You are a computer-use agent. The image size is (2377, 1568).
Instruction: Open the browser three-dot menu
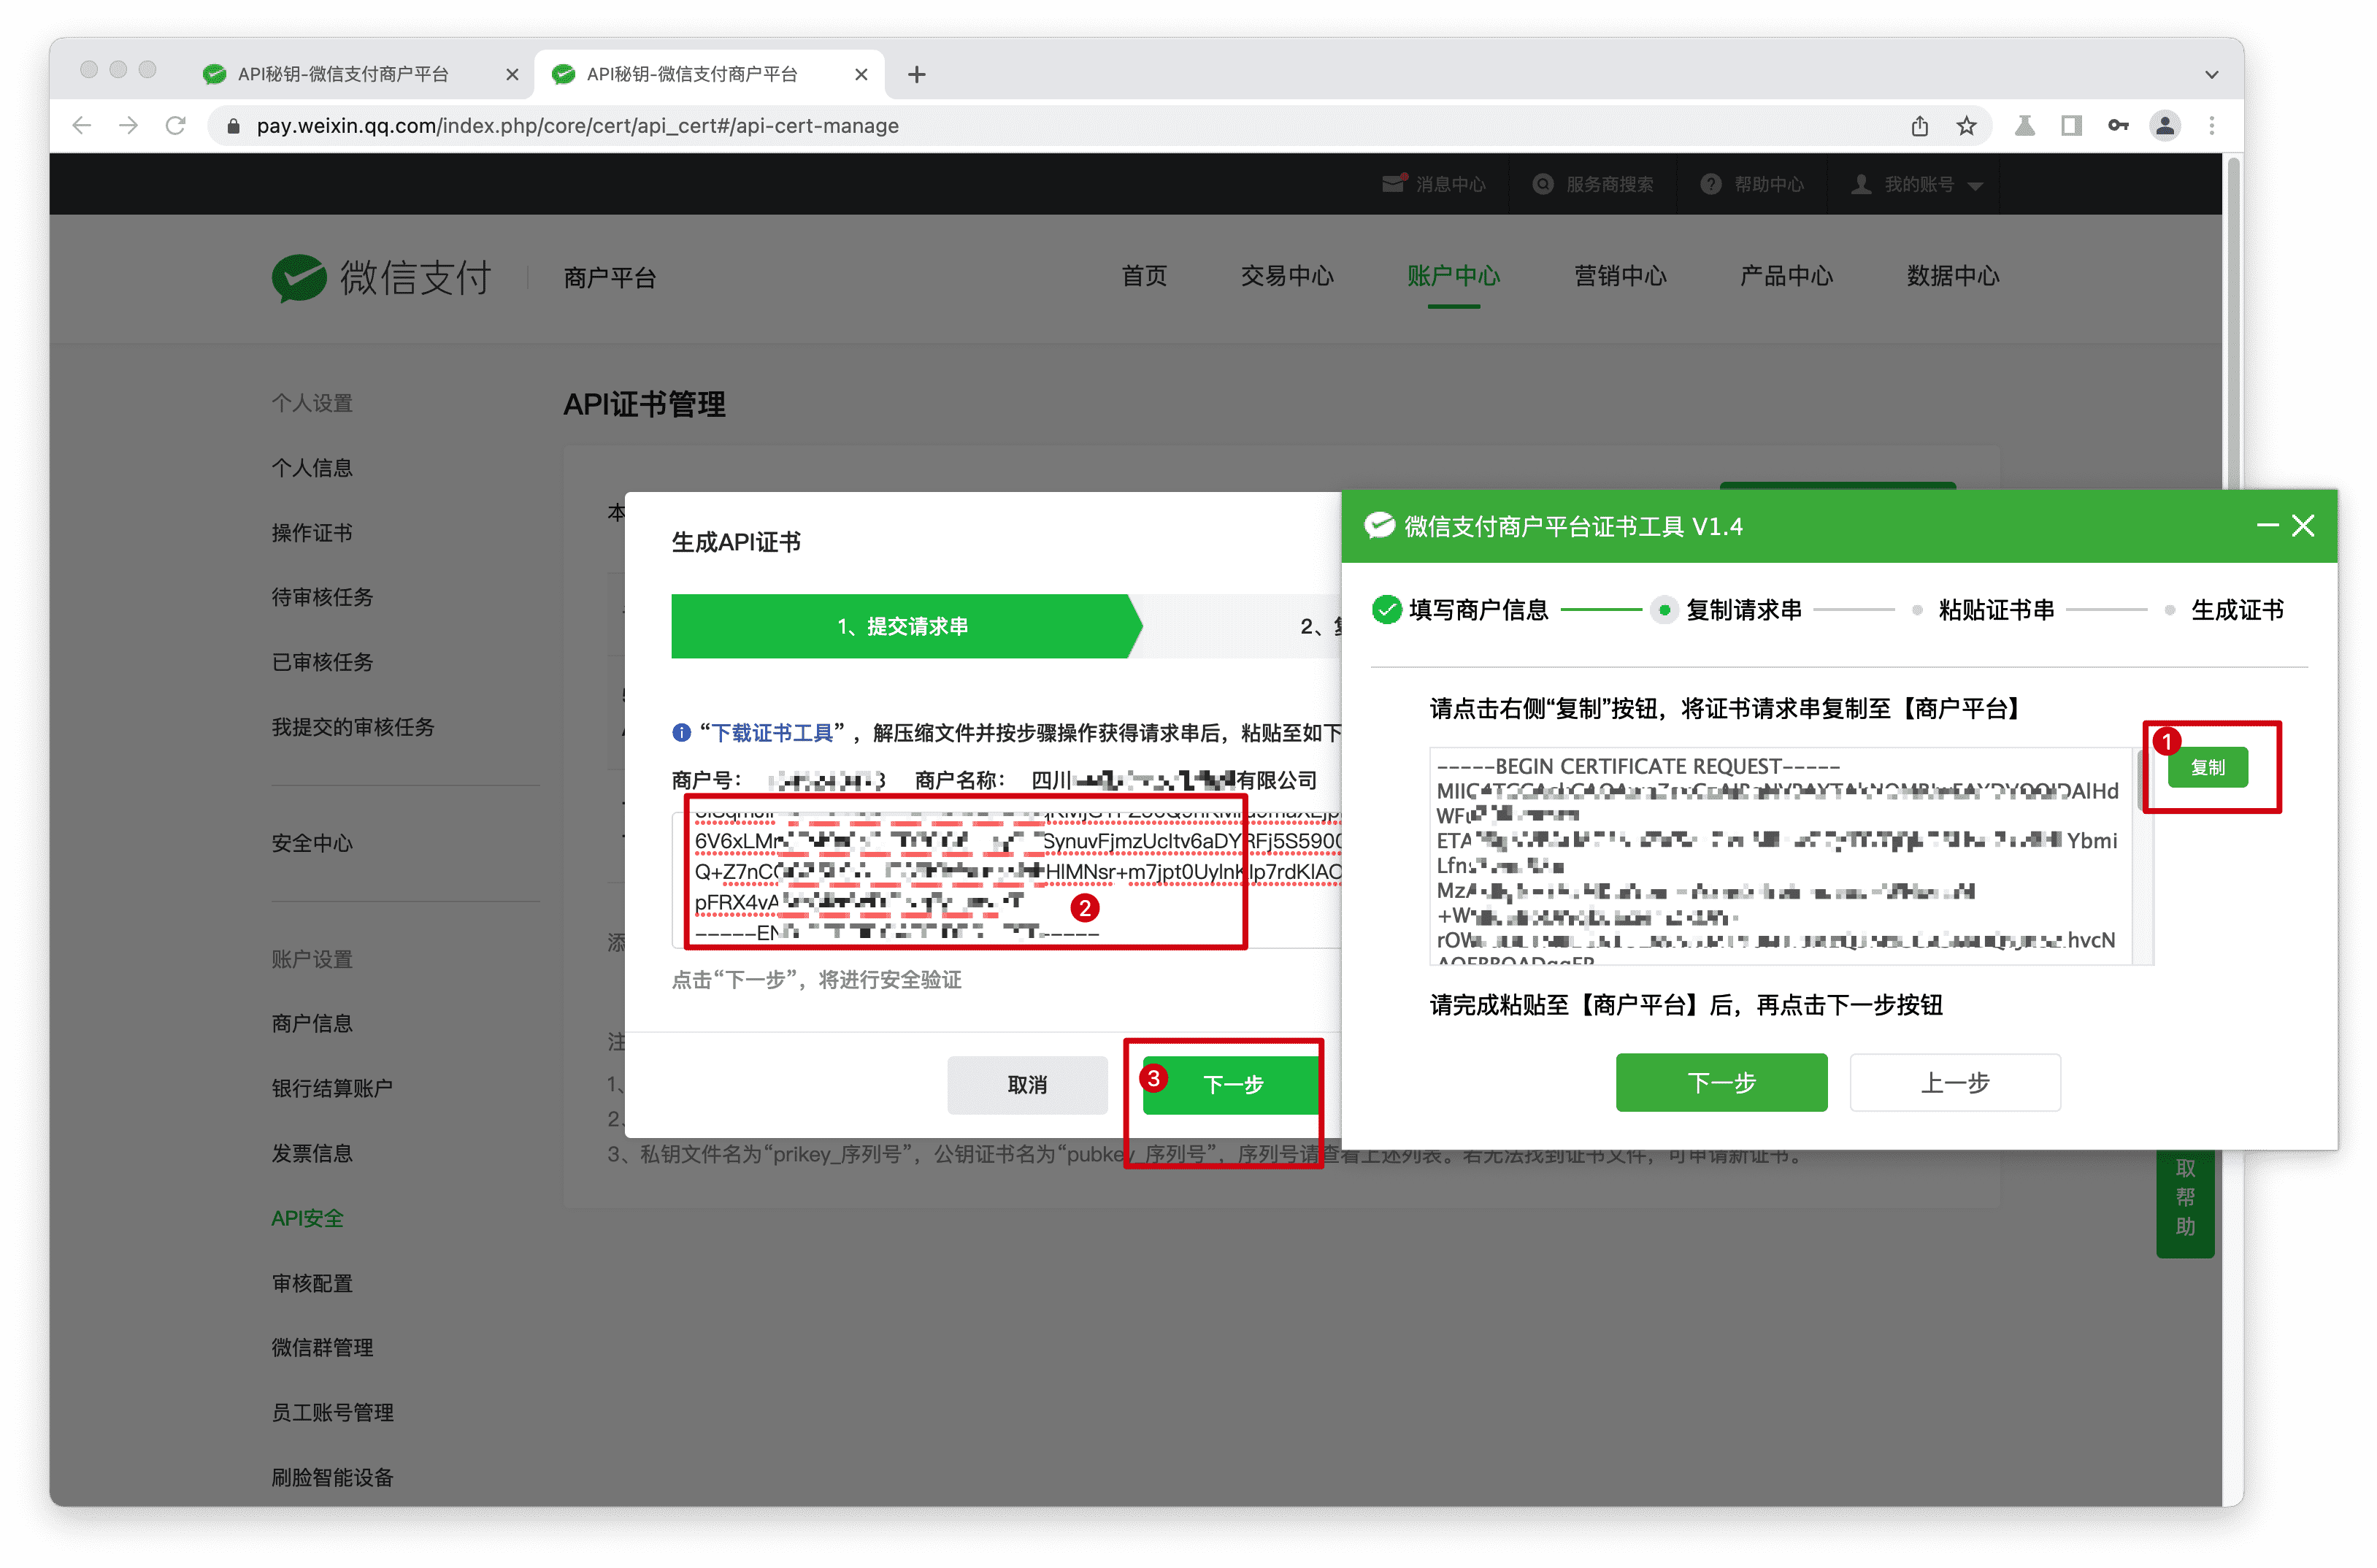2212,126
